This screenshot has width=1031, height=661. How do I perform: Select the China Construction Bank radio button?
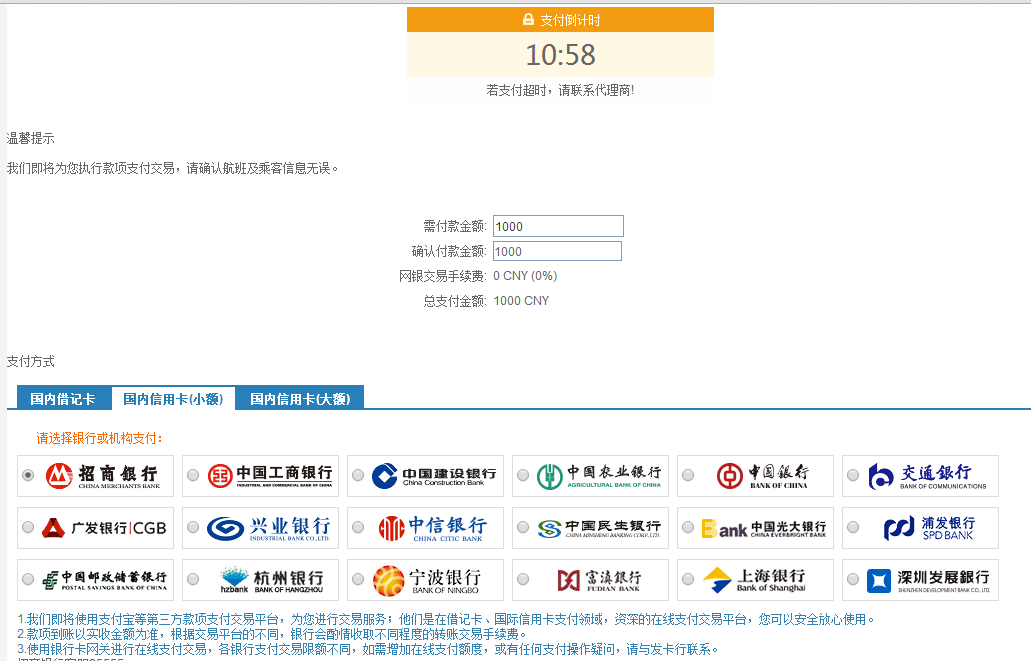pyautogui.click(x=358, y=475)
